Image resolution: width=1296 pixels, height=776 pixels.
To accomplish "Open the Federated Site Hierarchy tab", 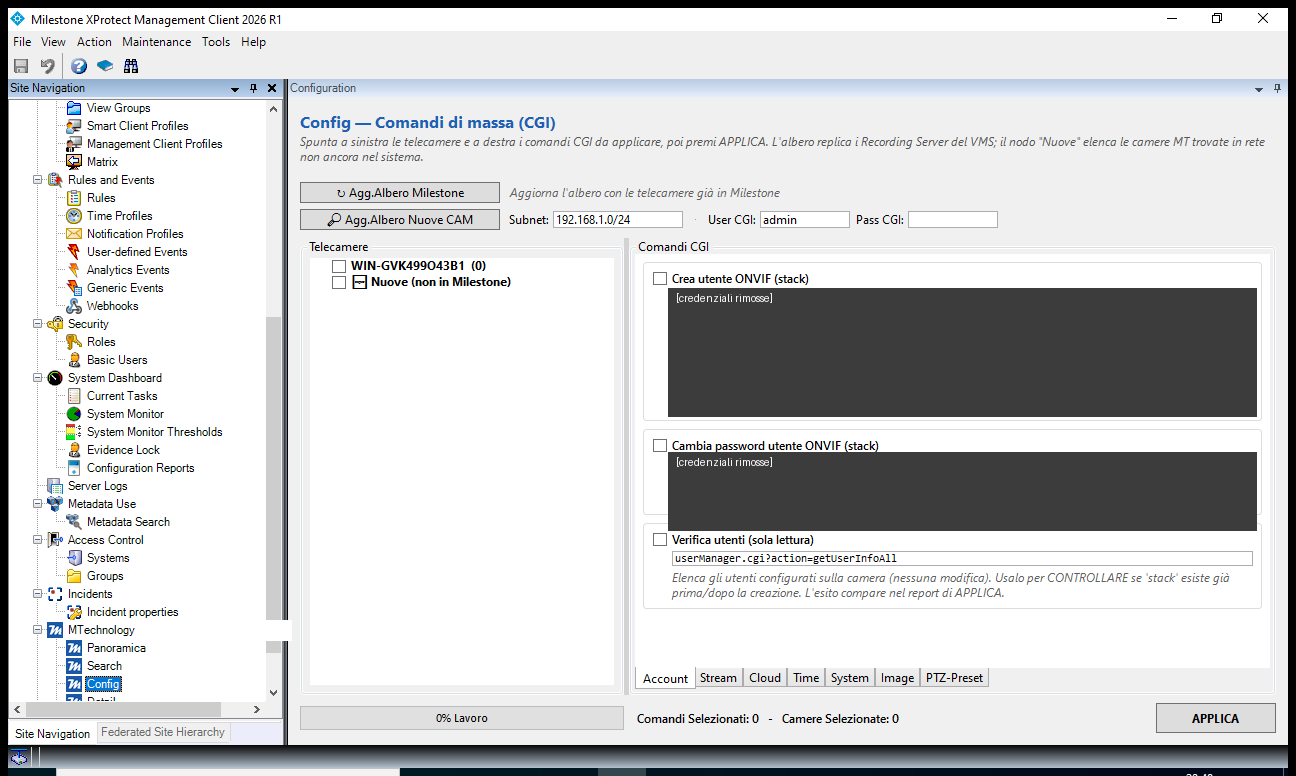I will click(163, 732).
